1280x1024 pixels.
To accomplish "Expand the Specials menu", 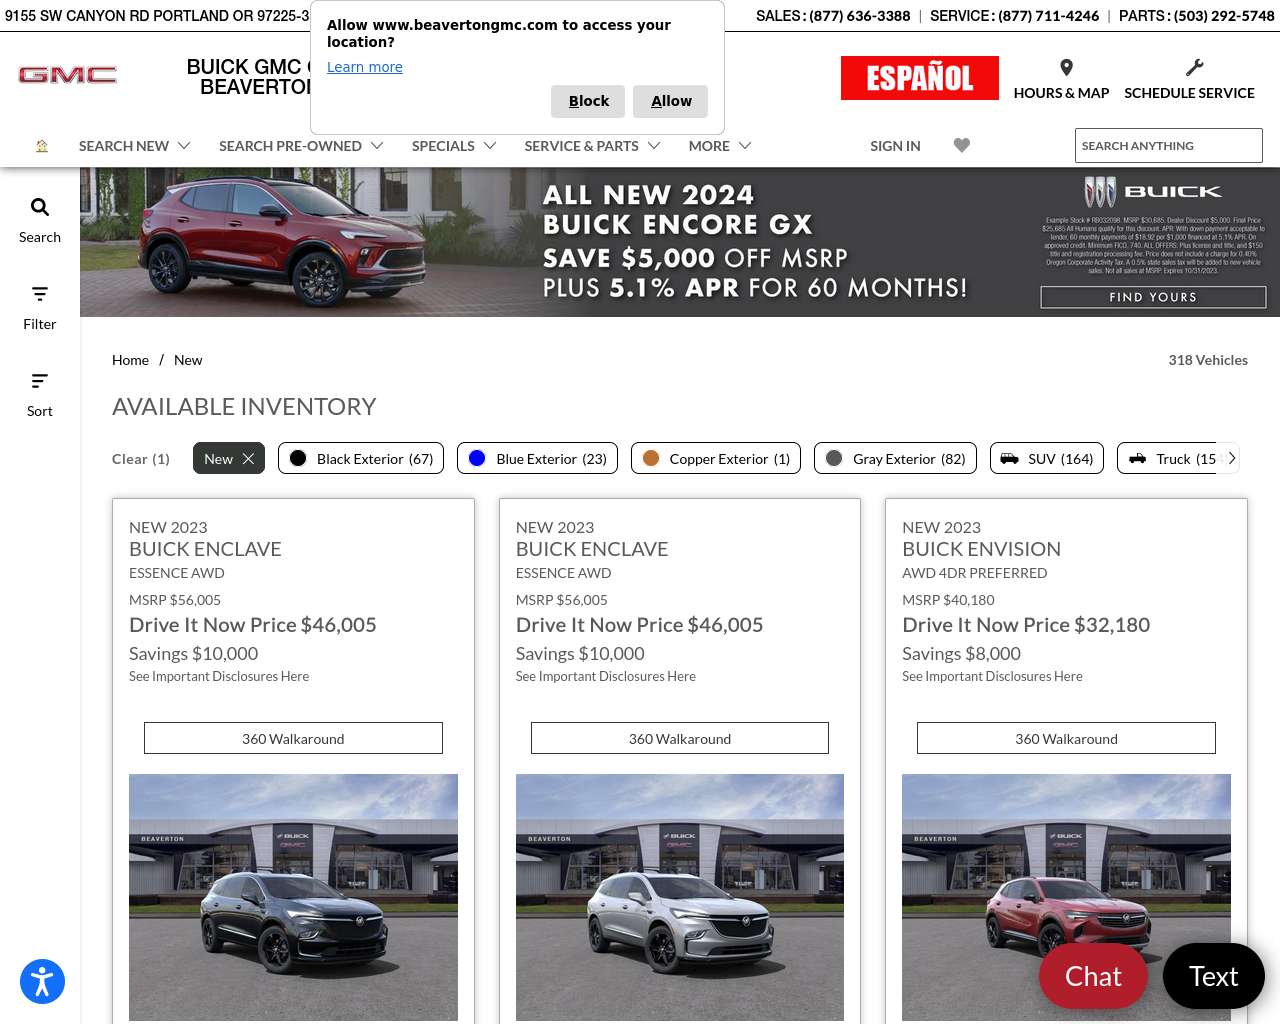I will pos(454,146).
